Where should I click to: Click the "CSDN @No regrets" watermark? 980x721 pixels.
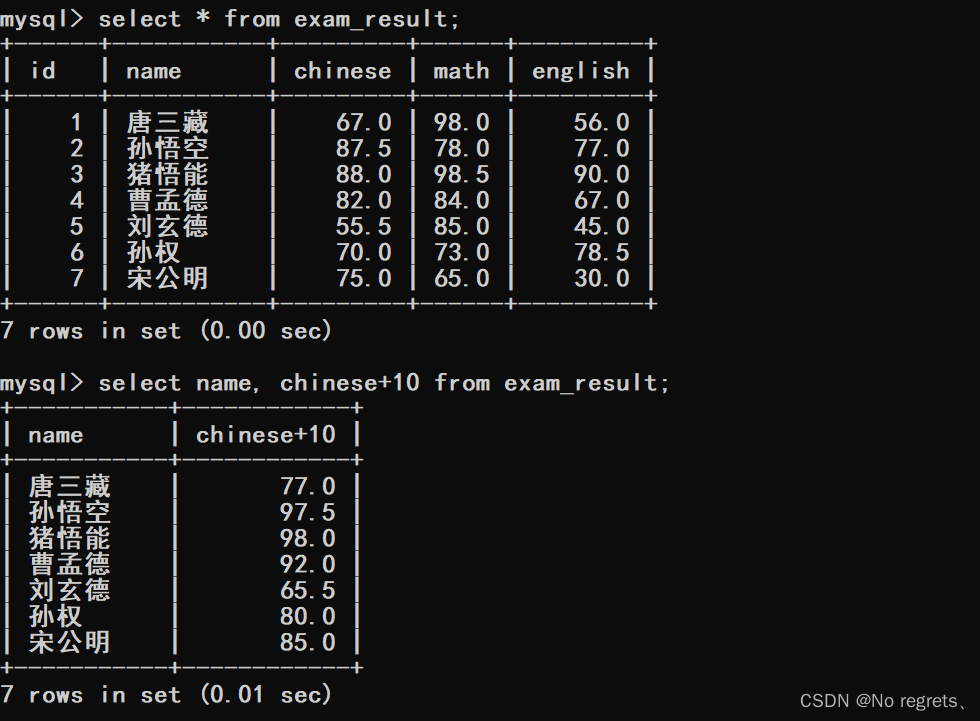click(x=883, y=701)
